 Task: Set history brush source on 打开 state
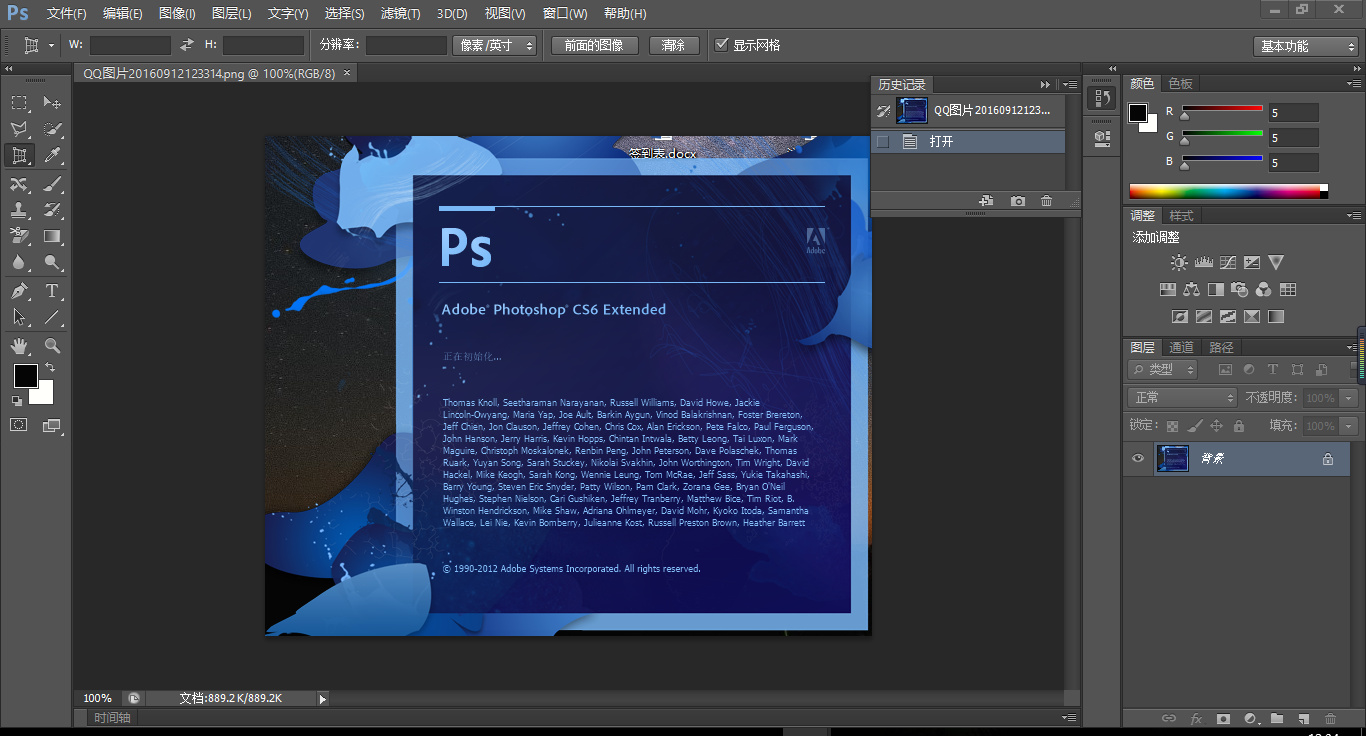pos(882,142)
